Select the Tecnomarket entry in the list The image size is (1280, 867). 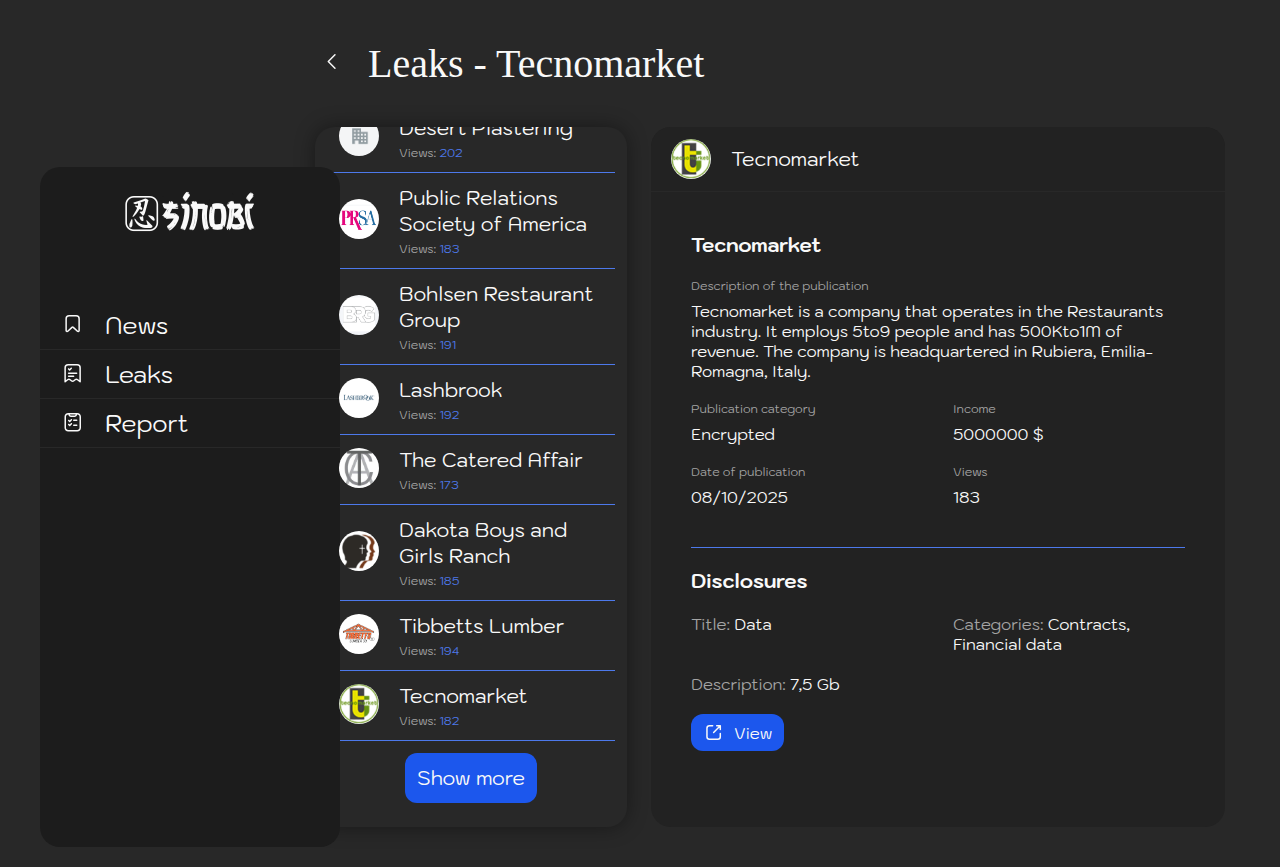pyautogui.click(x=463, y=697)
